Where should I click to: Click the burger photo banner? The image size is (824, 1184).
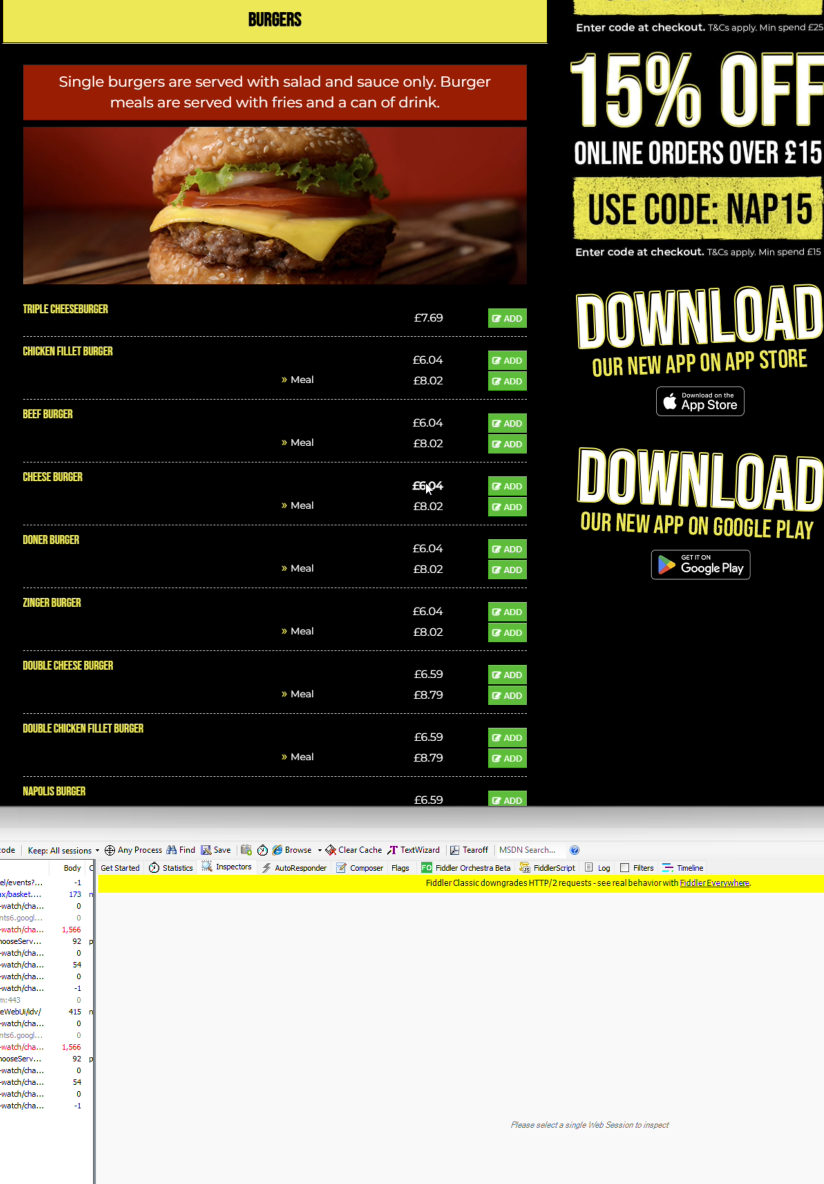tap(275, 205)
